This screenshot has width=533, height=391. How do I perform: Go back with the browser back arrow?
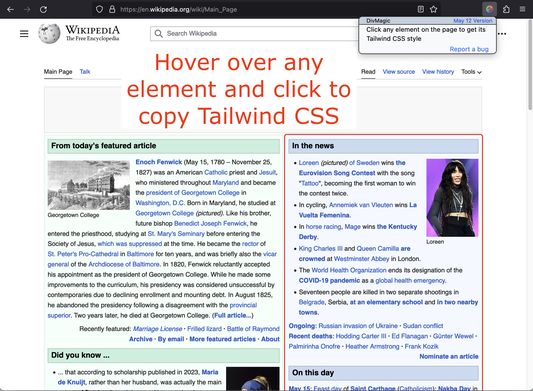pyautogui.click(x=11, y=10)
